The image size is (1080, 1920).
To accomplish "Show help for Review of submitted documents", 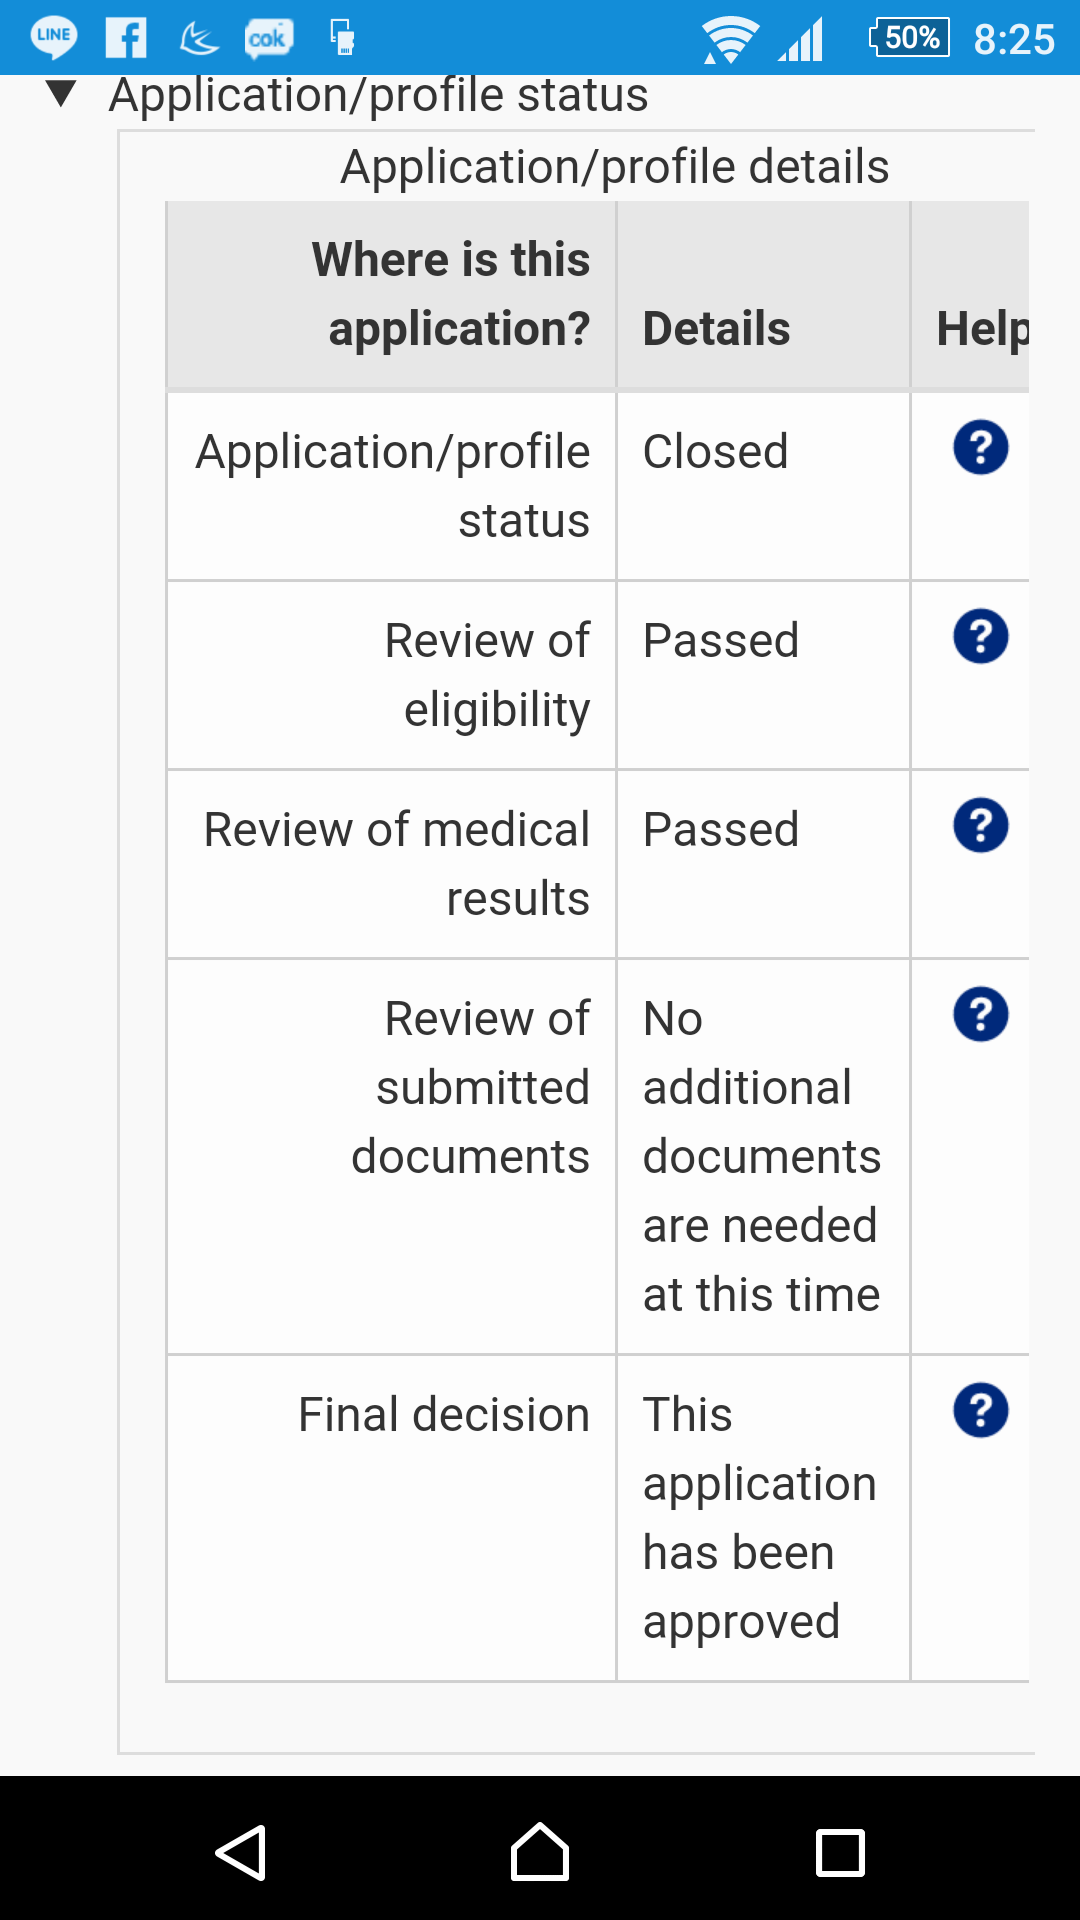I will (x=980, y=1014).
